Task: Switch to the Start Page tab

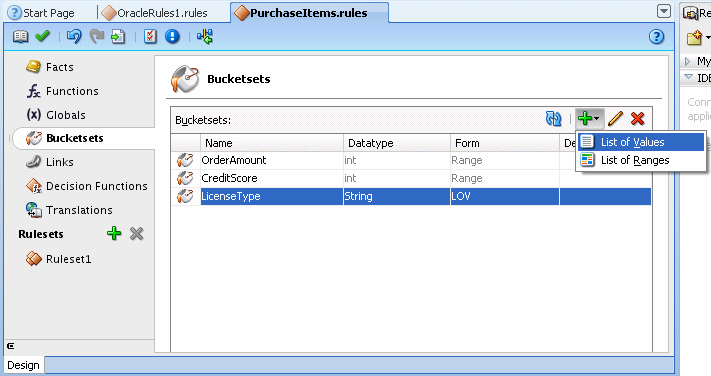Action: pyautogui.click(x=42, y=13)
